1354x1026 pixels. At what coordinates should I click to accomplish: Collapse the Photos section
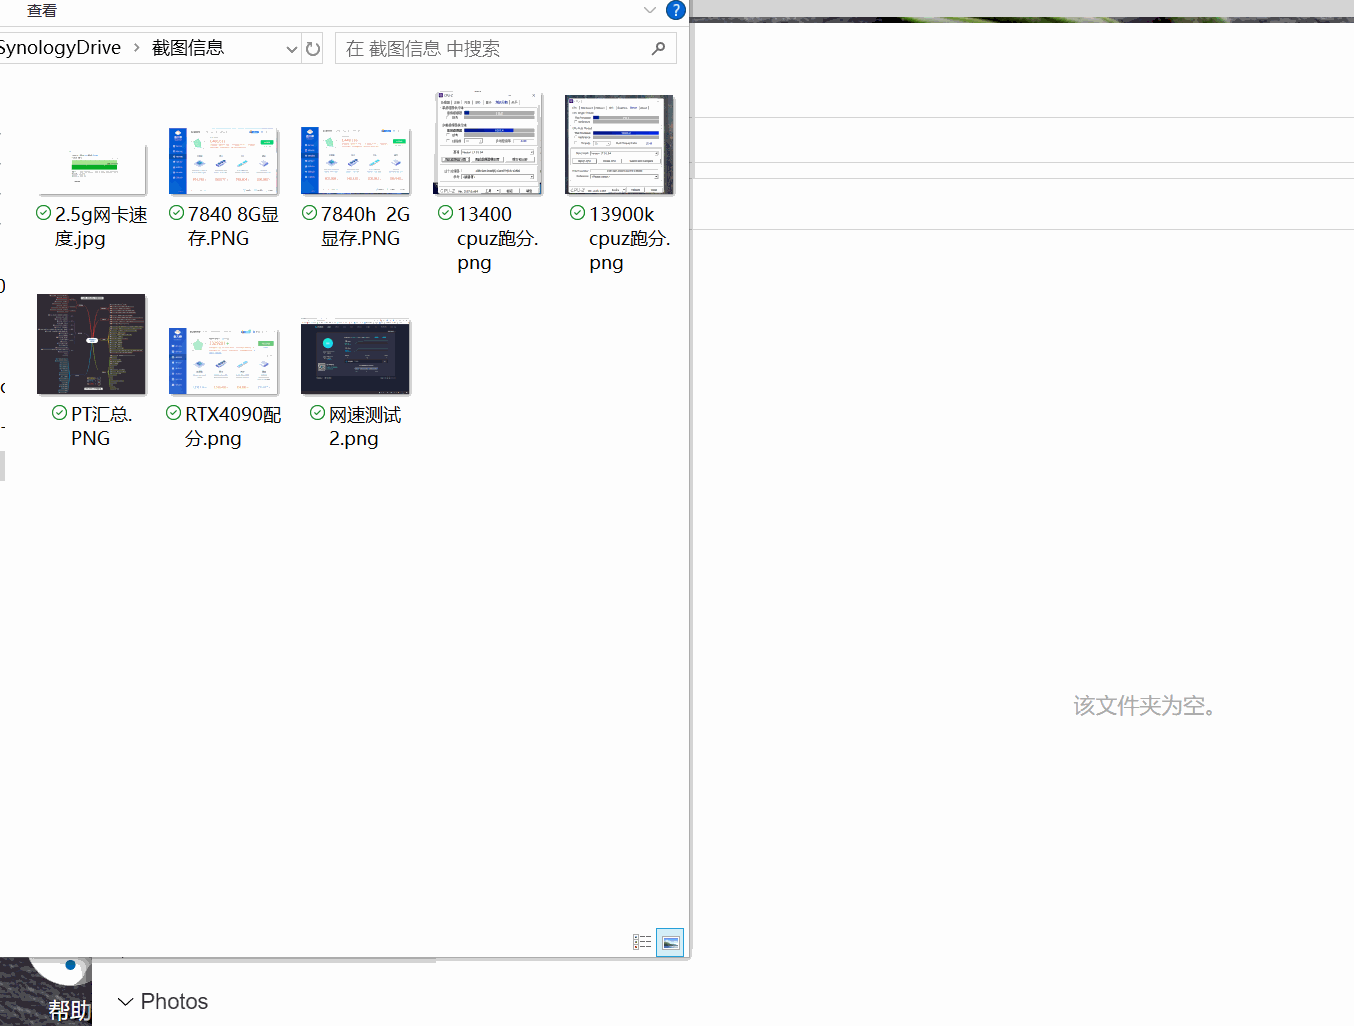(x=125, y=1001)
